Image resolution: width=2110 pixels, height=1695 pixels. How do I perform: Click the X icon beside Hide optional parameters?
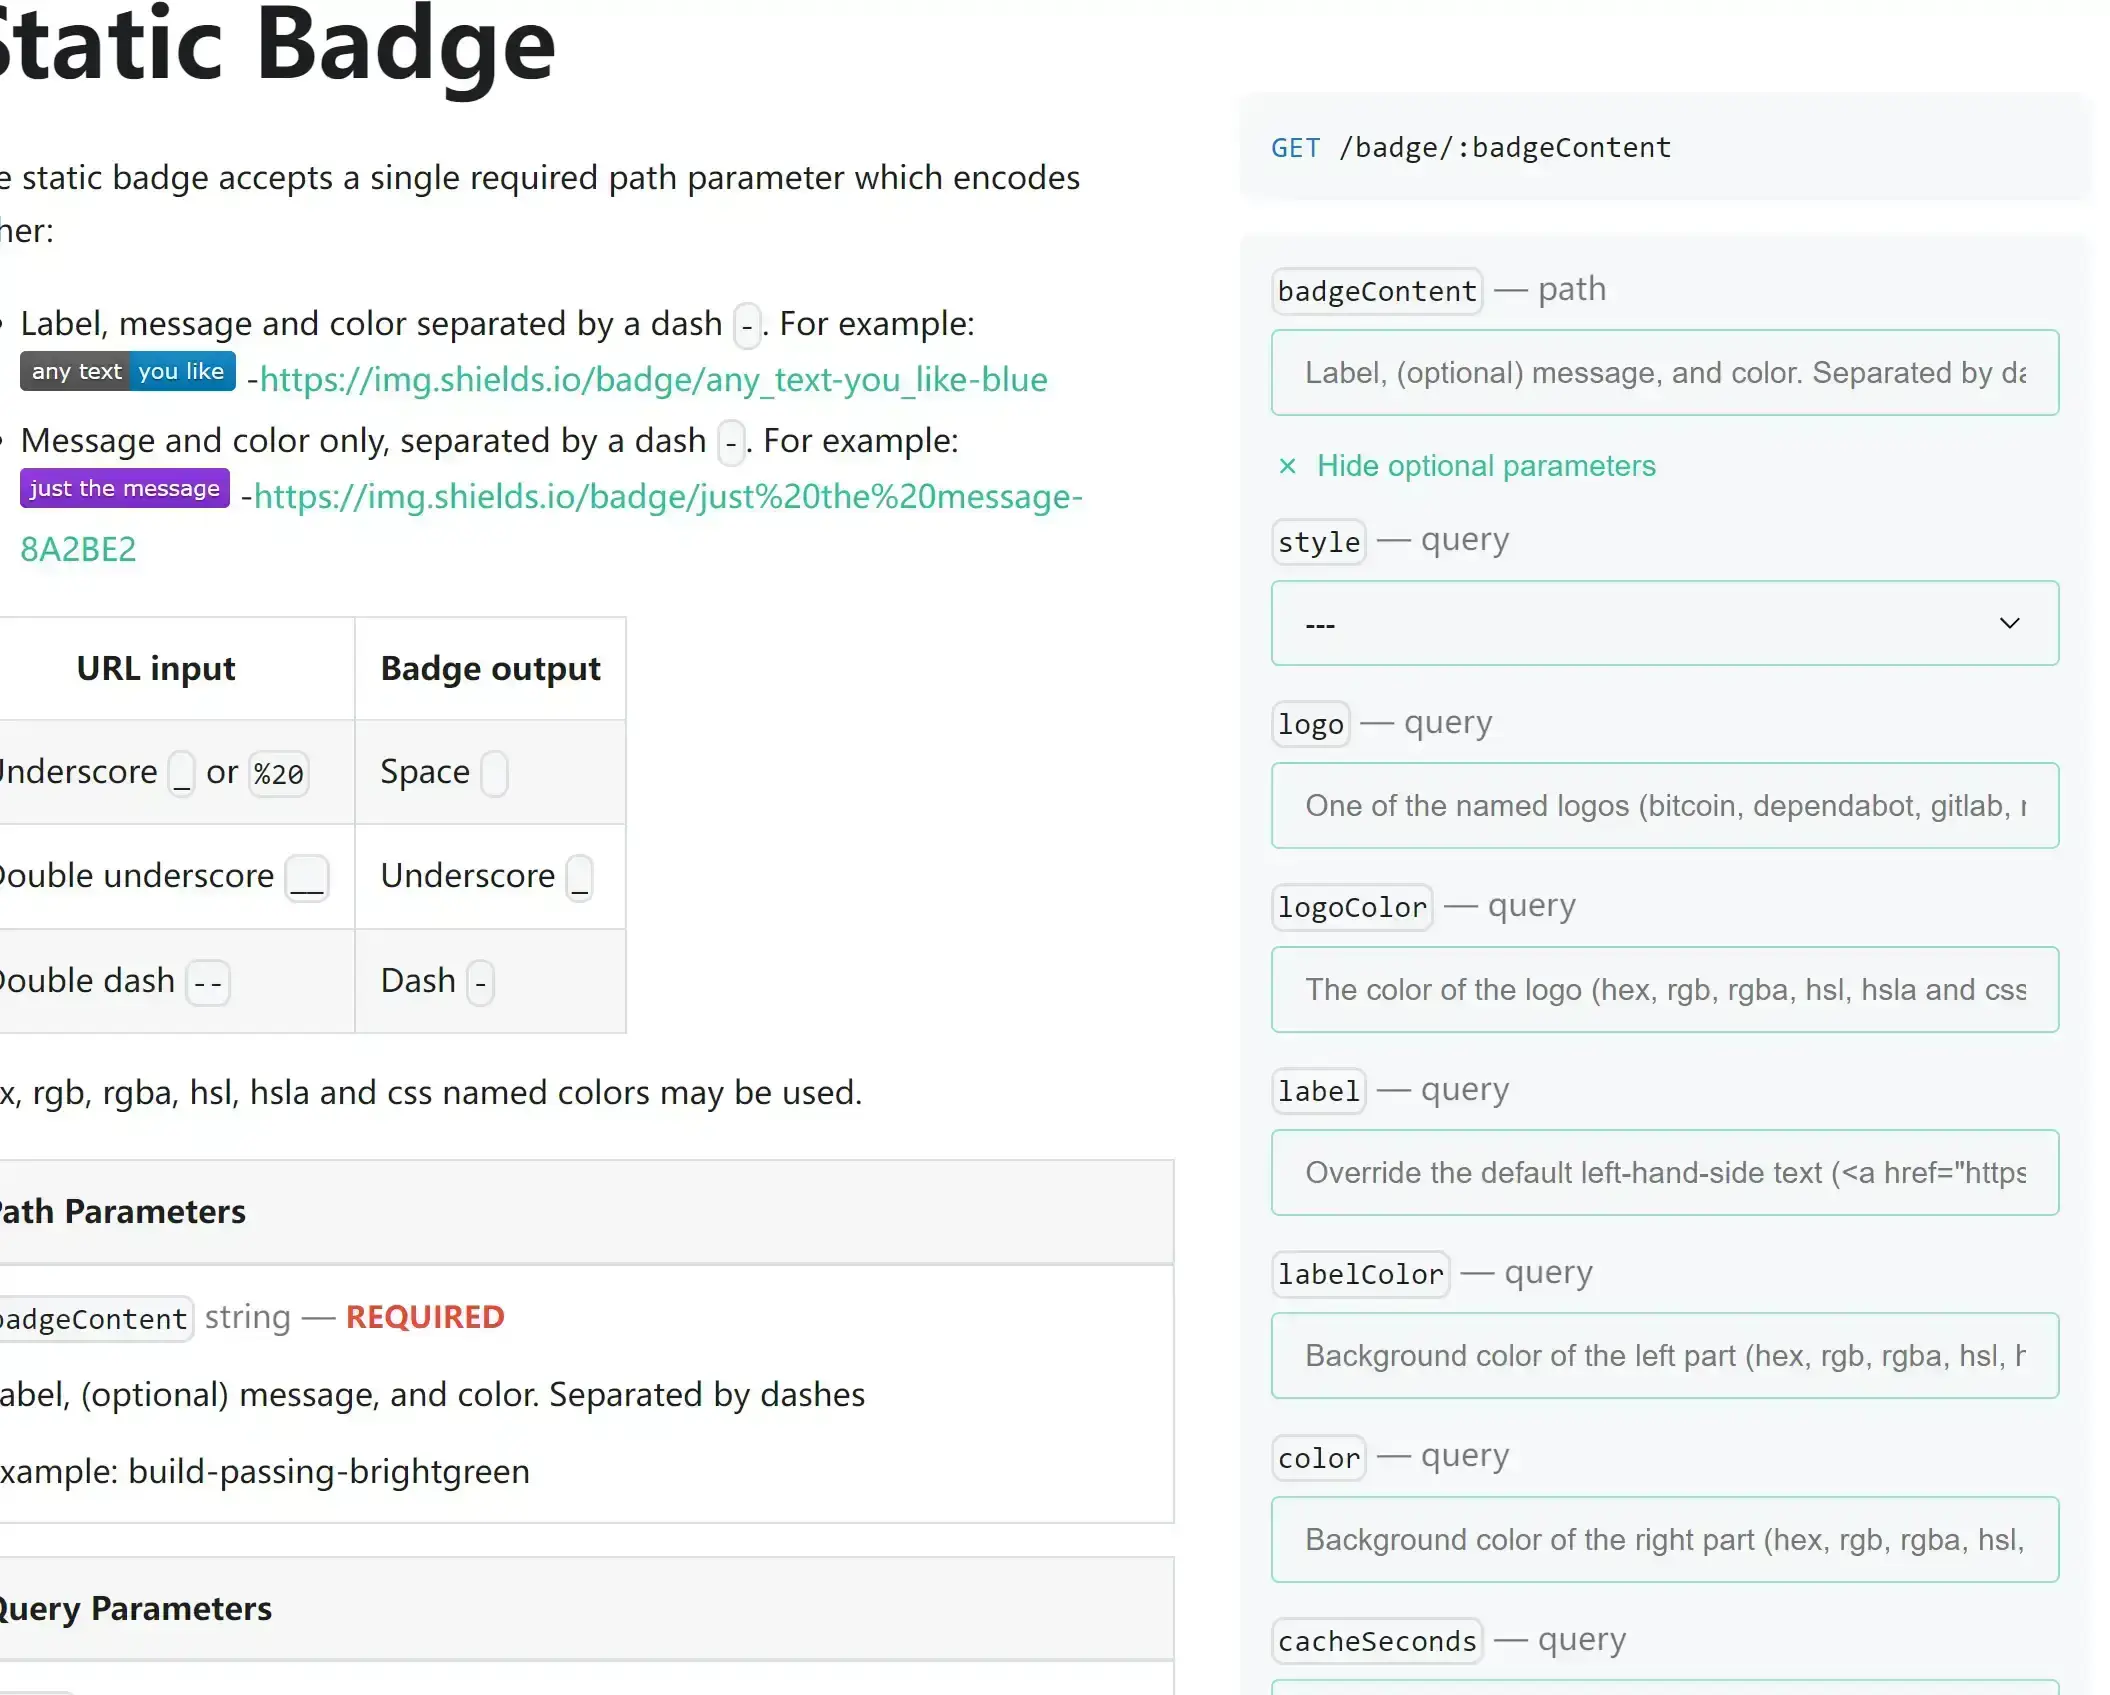pos(1287,466)
